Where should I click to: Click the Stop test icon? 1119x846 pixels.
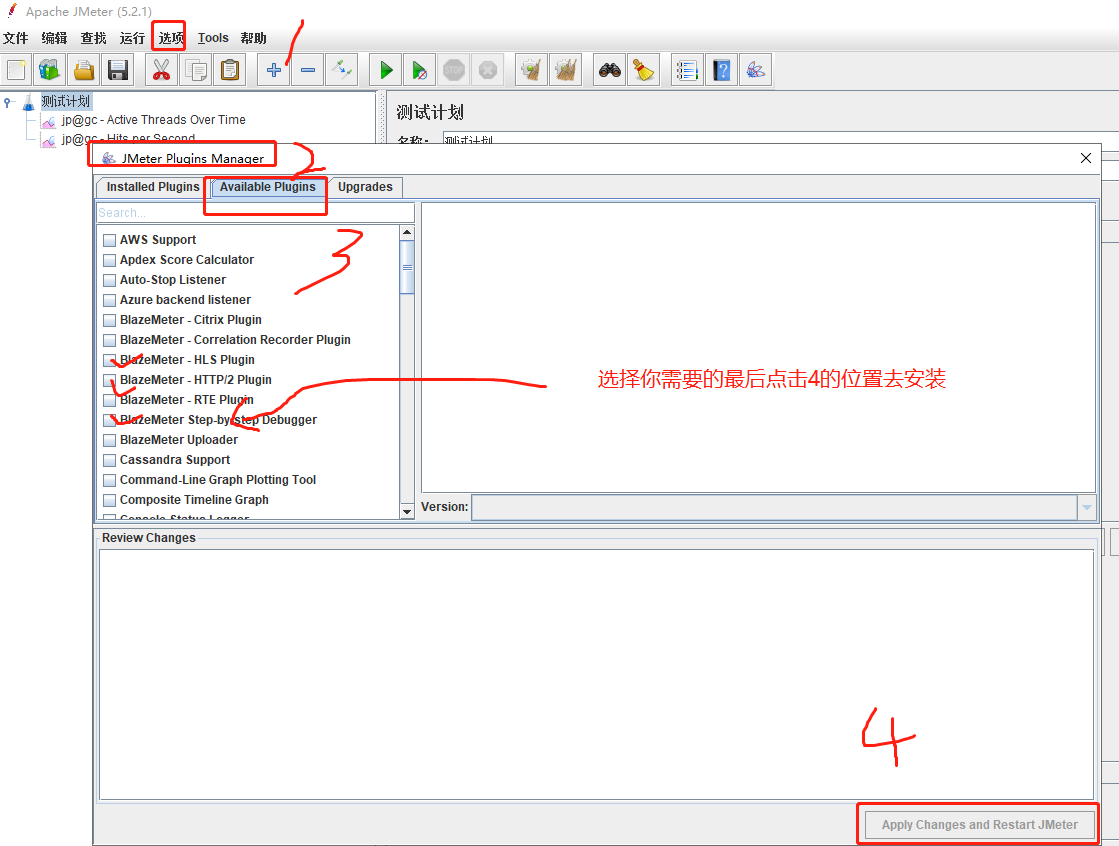pos(454,70)
